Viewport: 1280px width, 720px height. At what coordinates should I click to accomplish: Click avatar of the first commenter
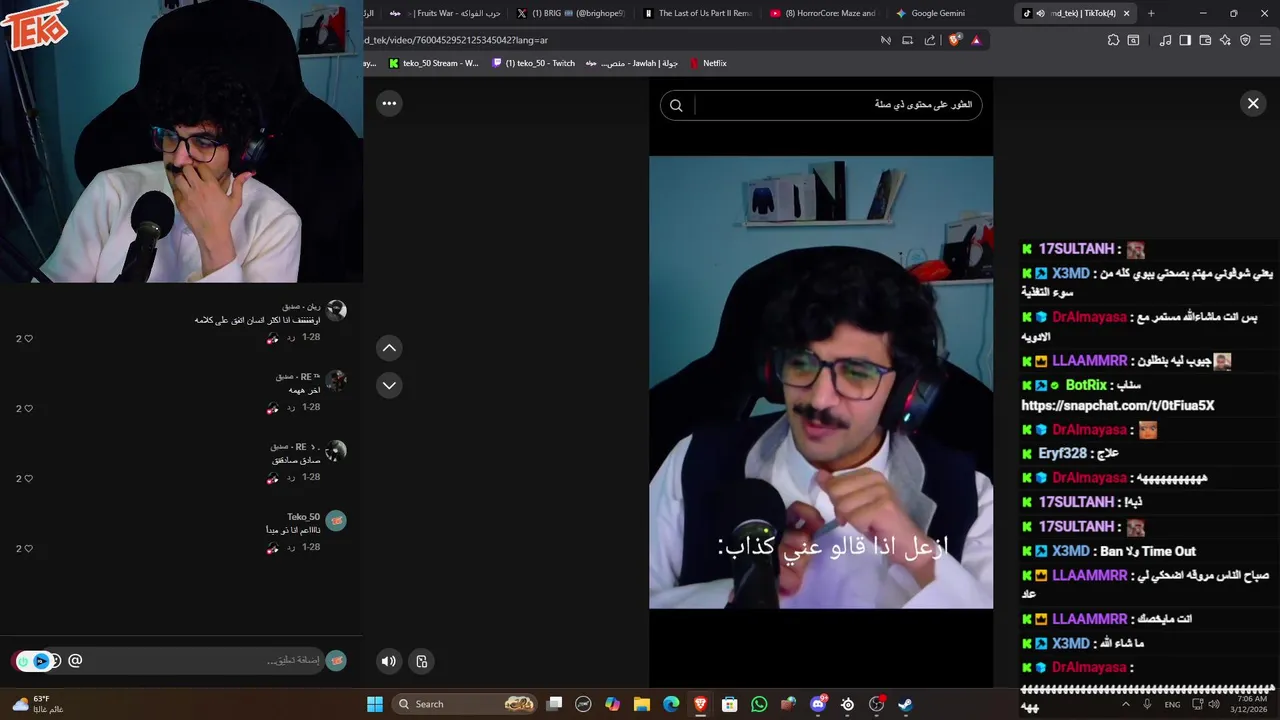tap(336, 311)
